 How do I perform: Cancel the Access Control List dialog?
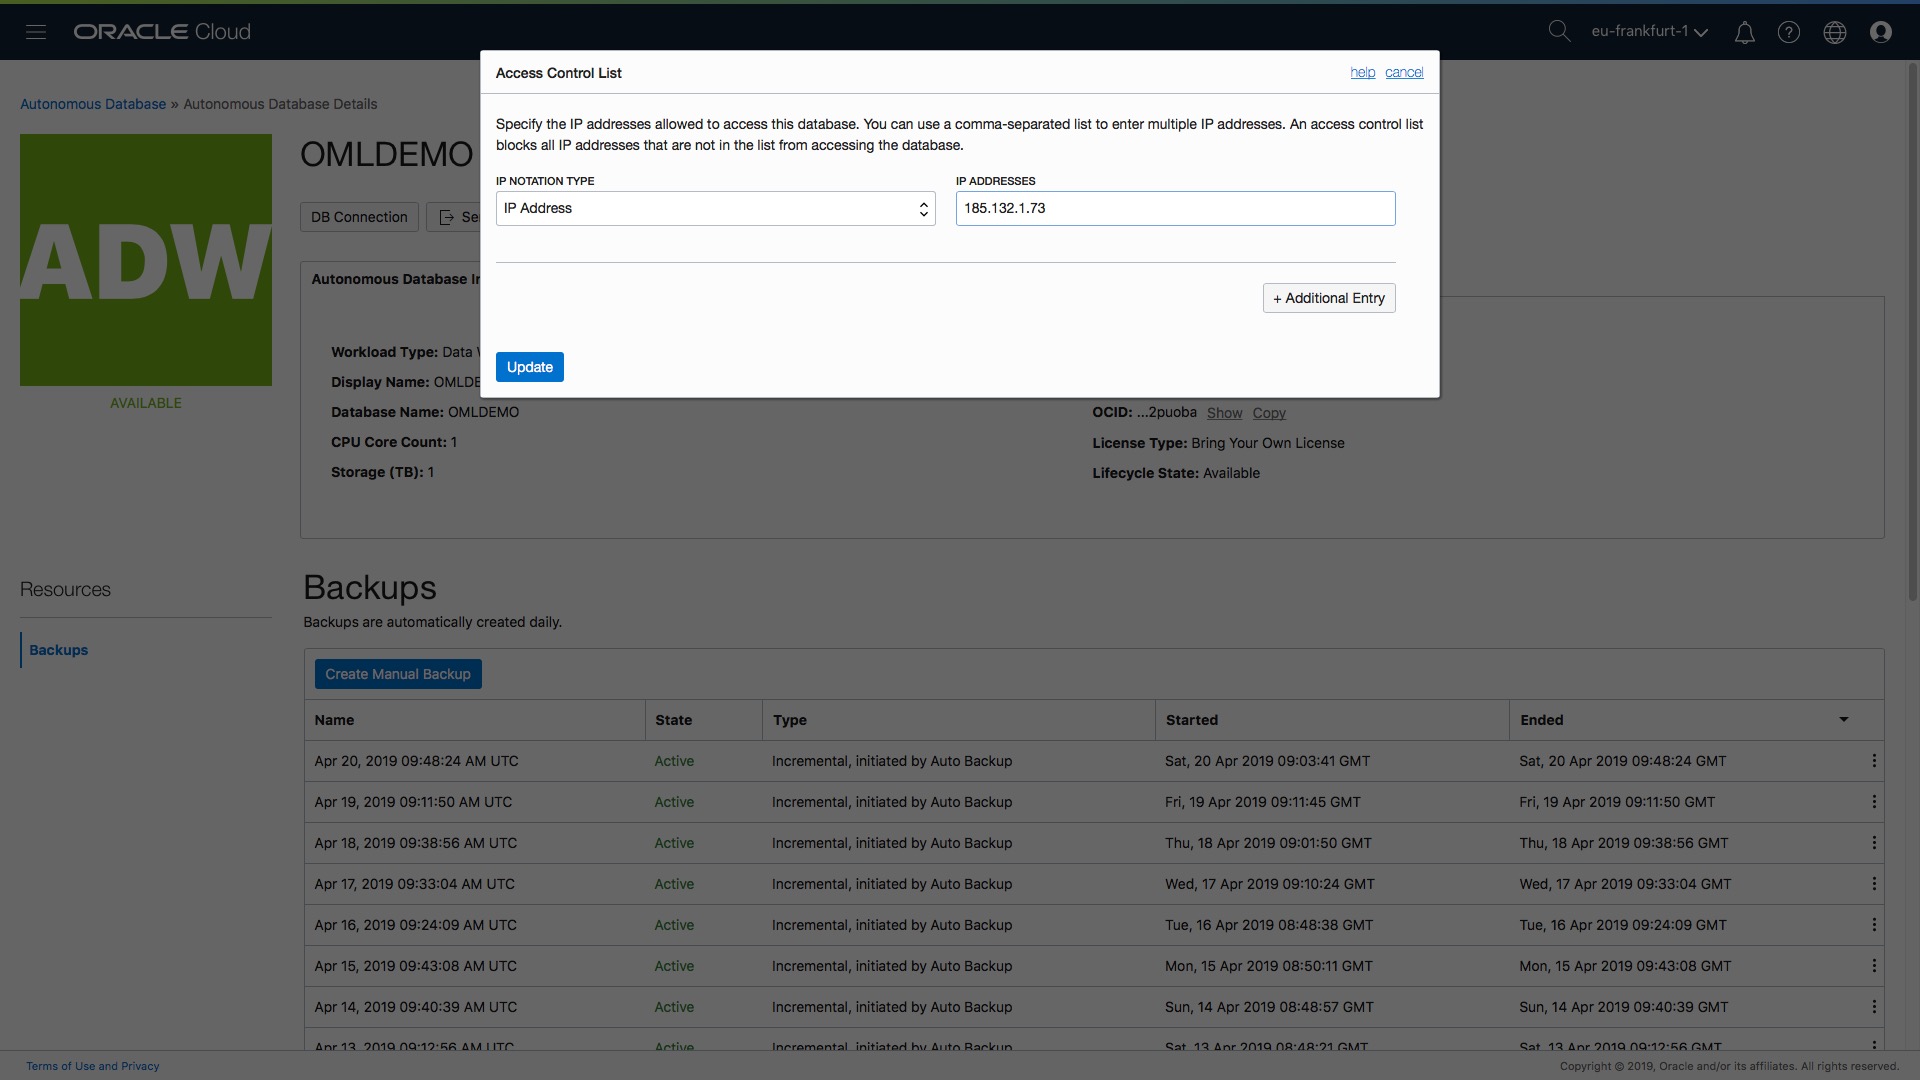(x=1403, y=73)
